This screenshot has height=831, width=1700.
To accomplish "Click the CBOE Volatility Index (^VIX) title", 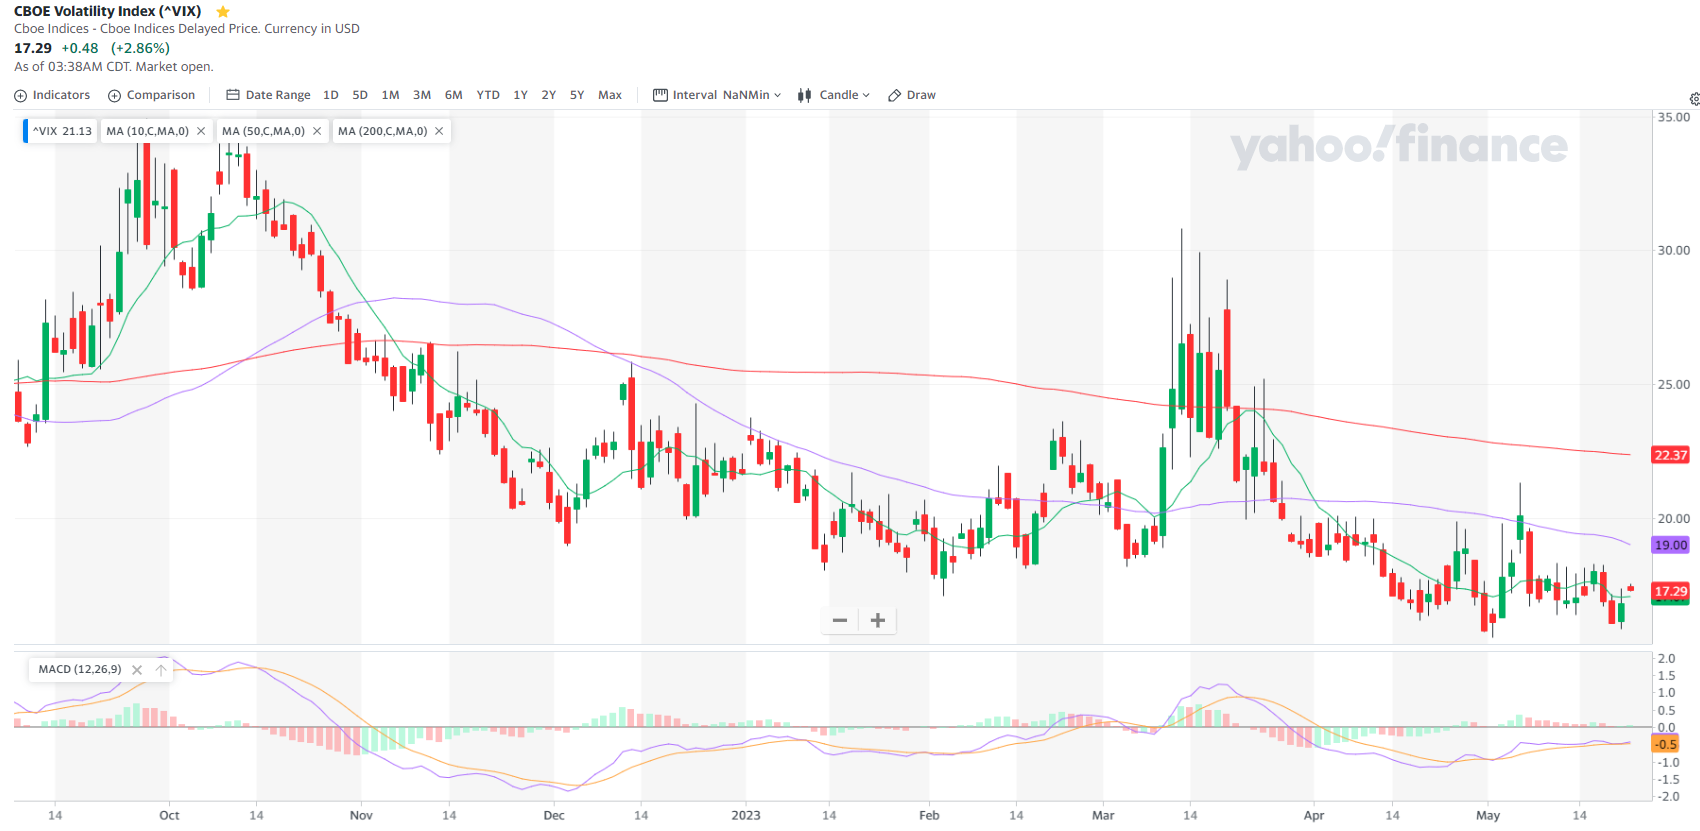I will click(108, 11).
